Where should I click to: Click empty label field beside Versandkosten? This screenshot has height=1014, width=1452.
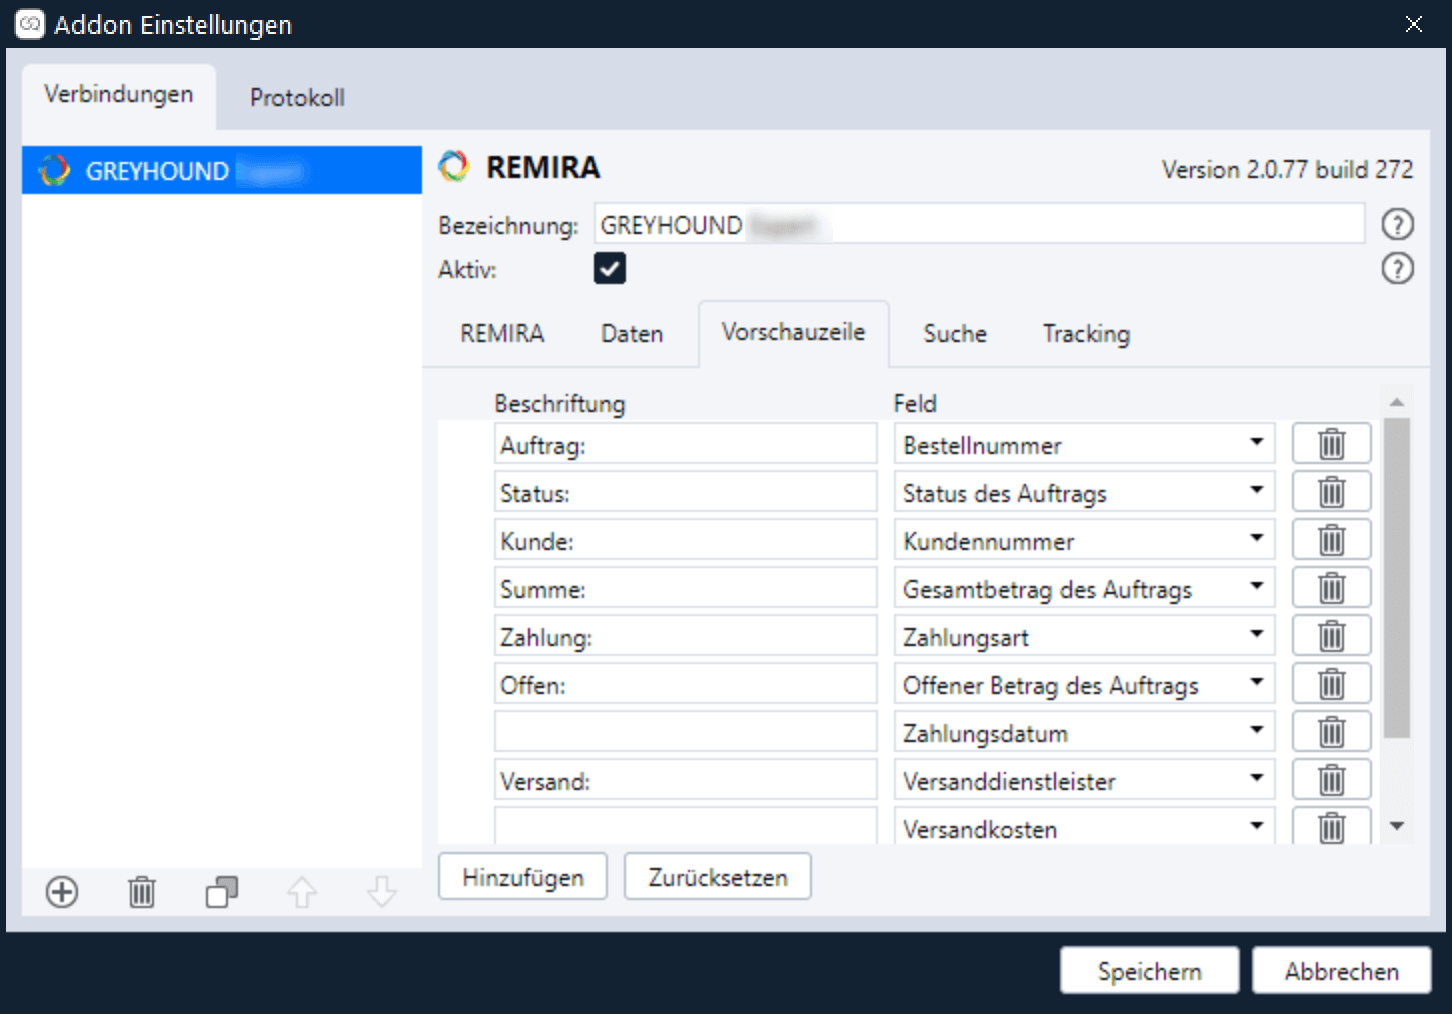click(685, 827)
